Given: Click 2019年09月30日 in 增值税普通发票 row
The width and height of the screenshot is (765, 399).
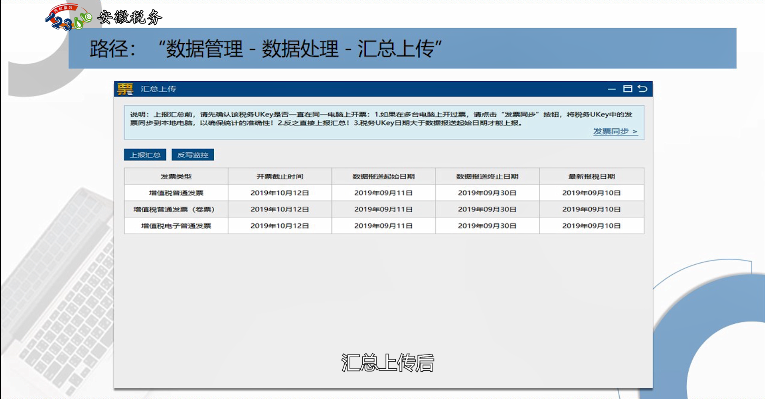Looking at the screenshot, I should pos(487,193).
